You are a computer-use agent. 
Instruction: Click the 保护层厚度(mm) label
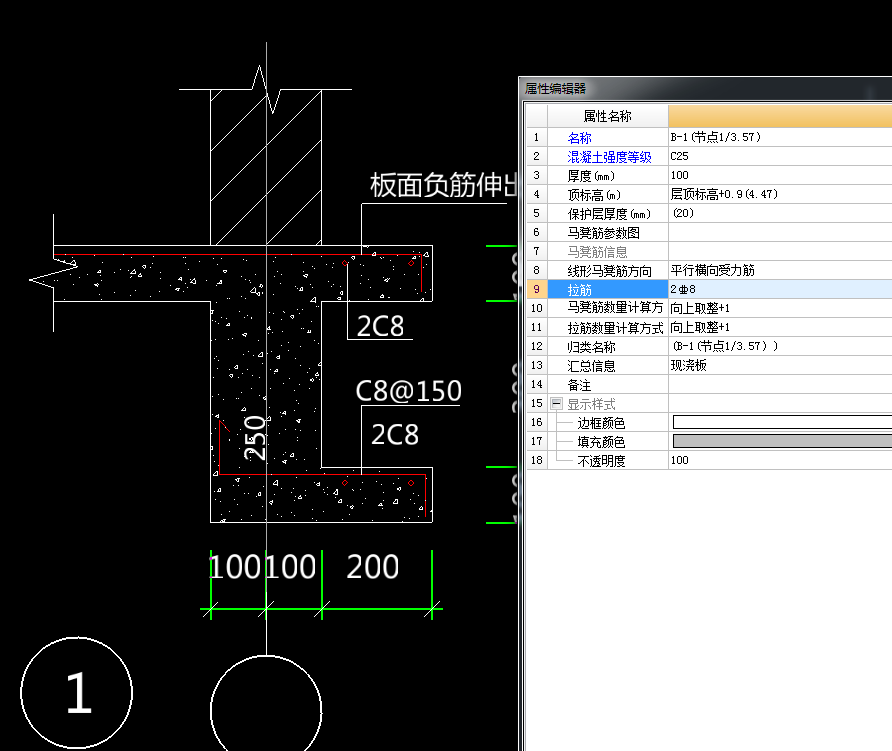(x=609, y=214)
